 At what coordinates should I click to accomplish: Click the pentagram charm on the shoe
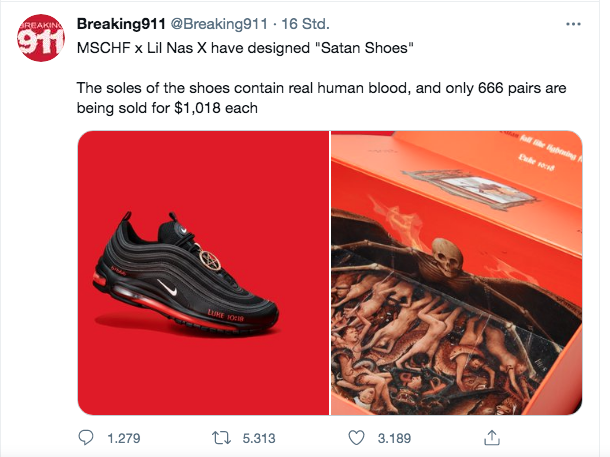click(210, 260)
